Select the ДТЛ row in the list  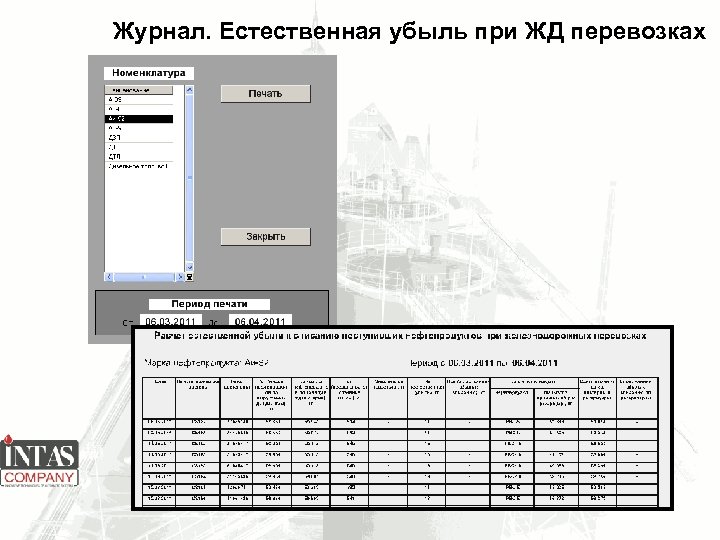click(x=139, y=157)
